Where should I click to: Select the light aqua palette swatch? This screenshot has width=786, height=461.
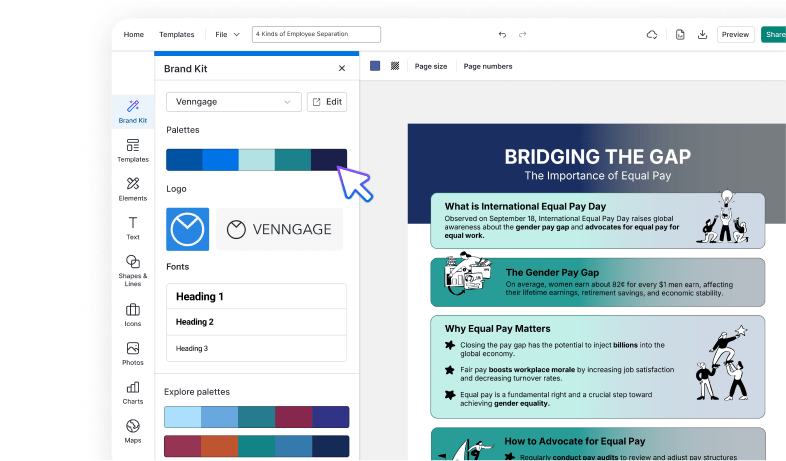click(x=257, y=160)
